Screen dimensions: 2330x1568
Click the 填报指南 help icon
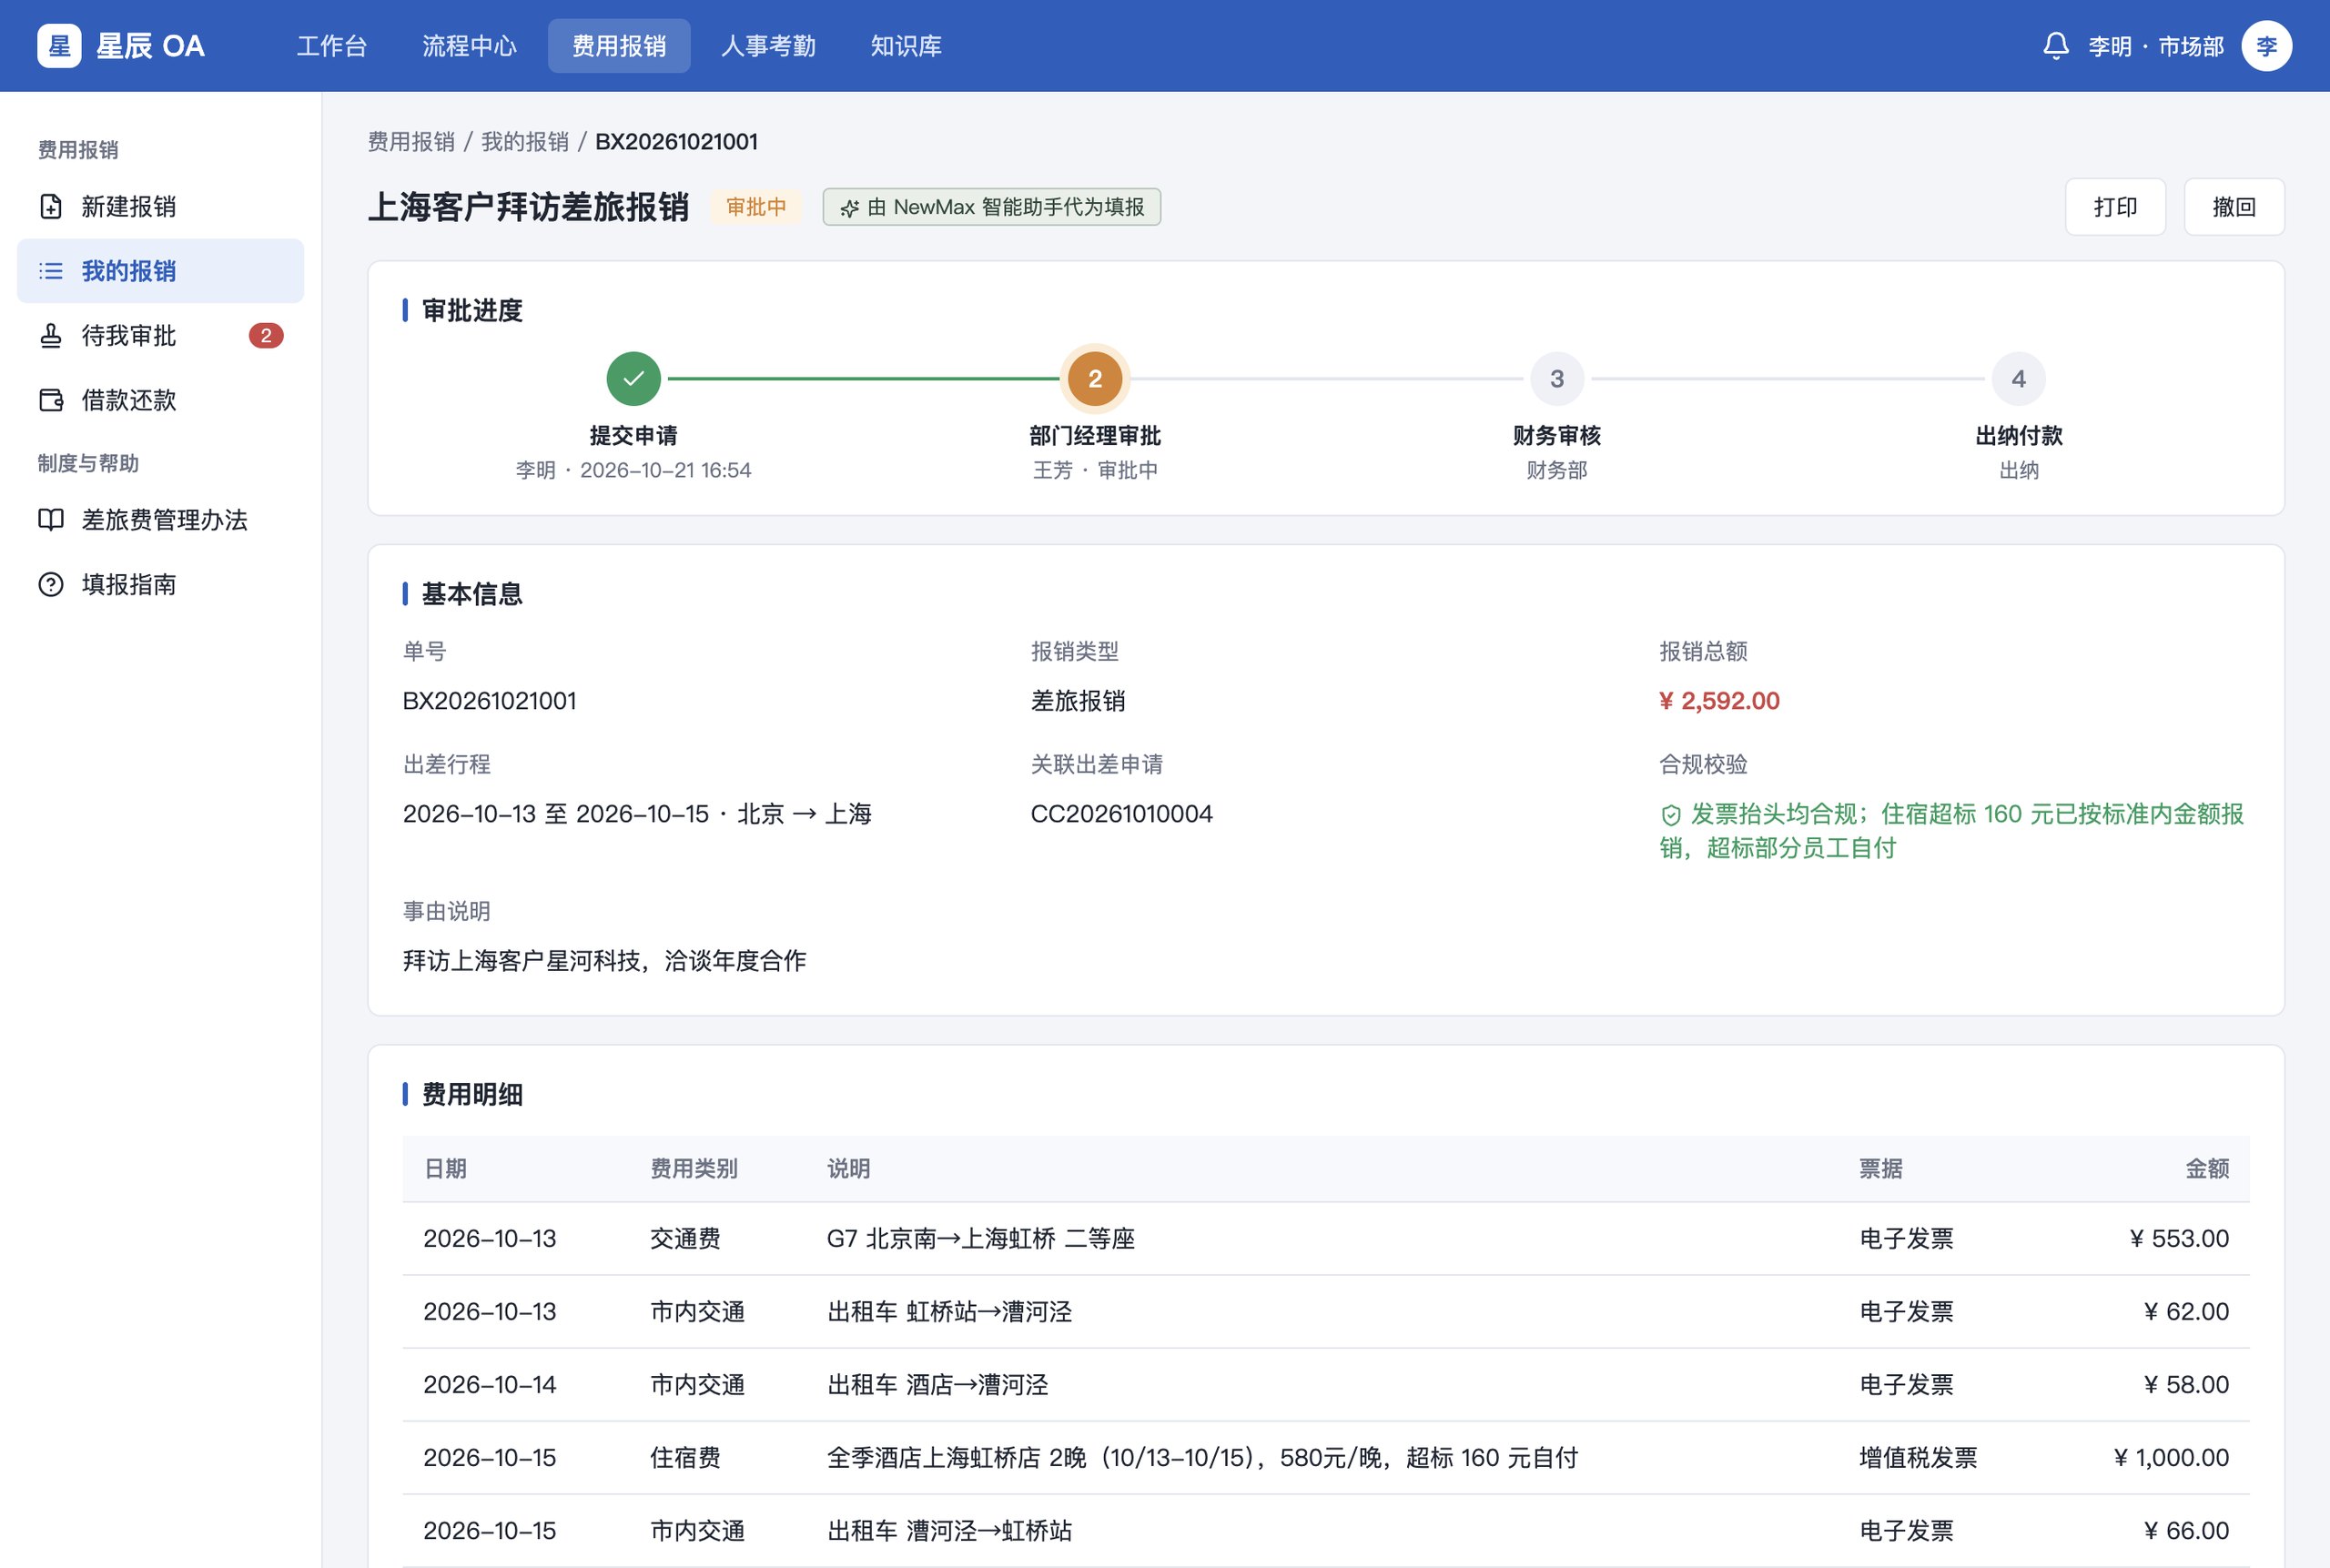[x=51, y=584]
